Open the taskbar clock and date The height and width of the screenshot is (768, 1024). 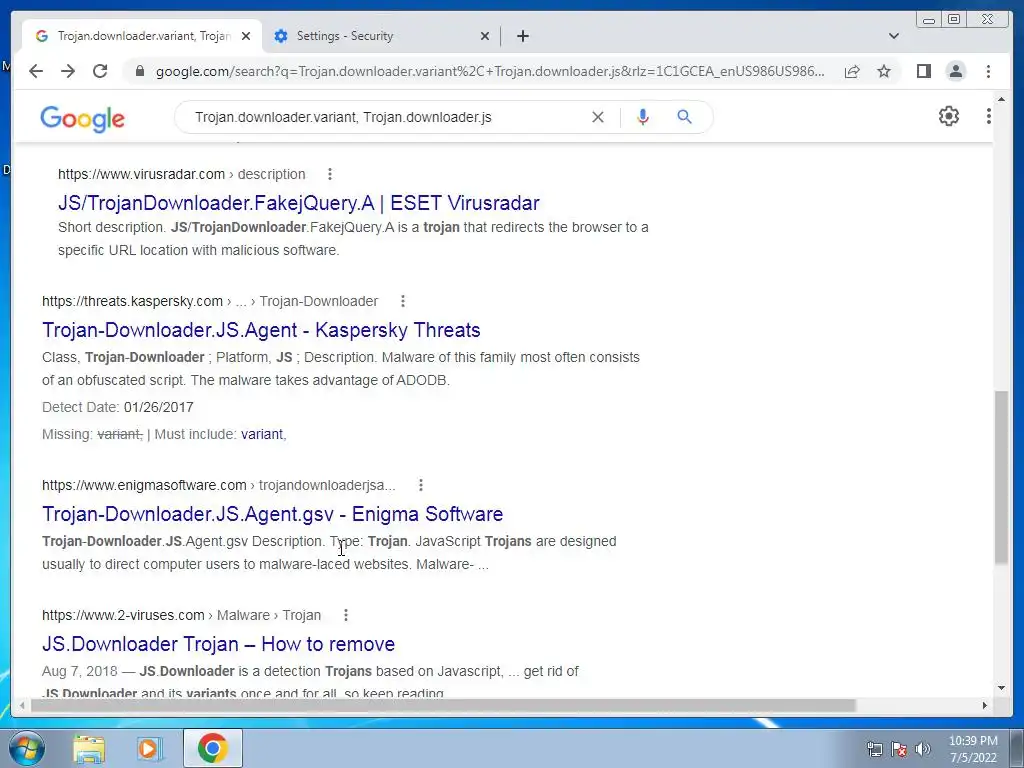[973, 749]
